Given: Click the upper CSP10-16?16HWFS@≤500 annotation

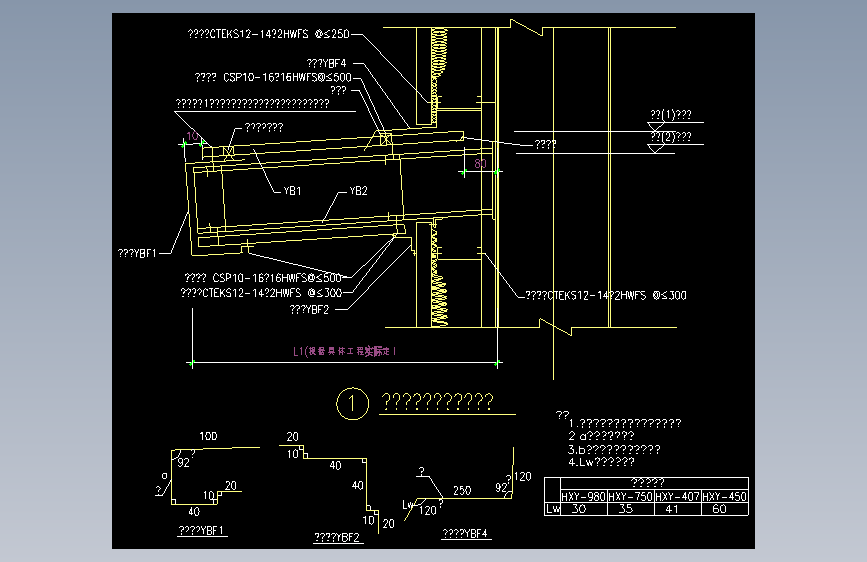Looking at the screenshot, I should 273,77.
